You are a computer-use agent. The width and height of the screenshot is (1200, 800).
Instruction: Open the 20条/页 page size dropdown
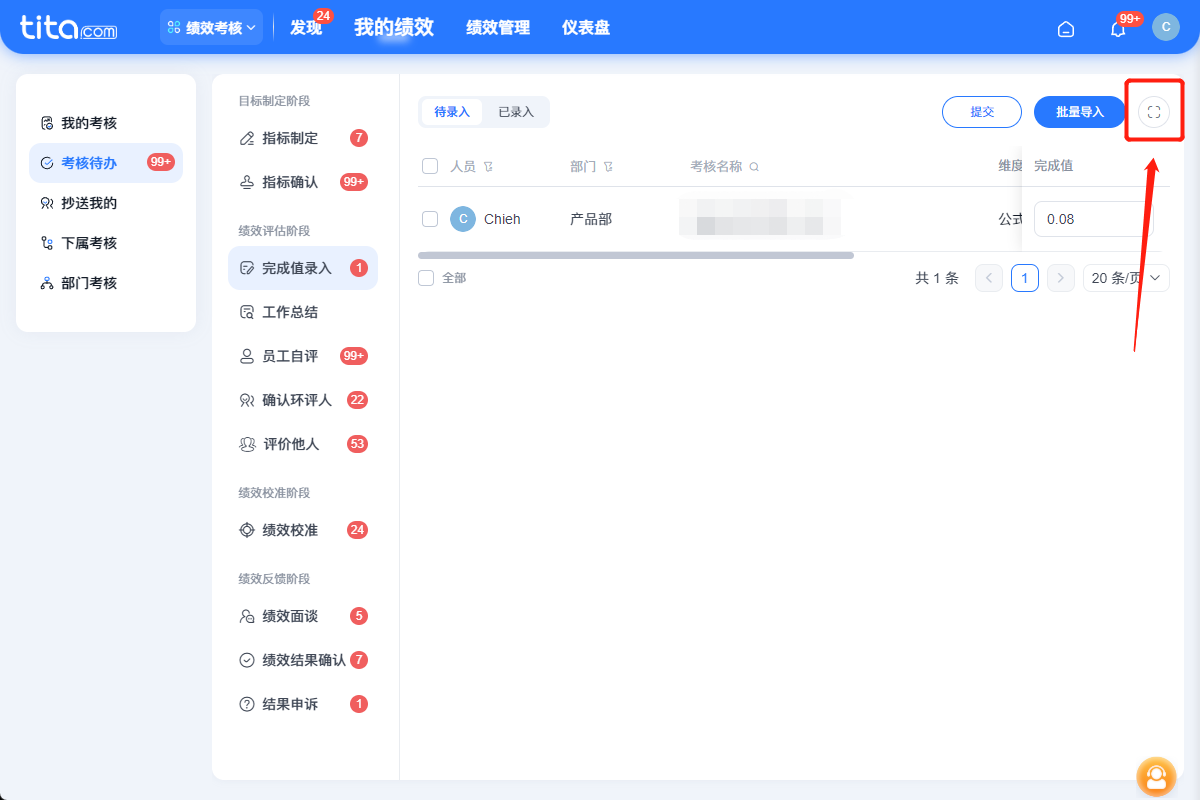pyautogui.click(x=1126, y=277)
